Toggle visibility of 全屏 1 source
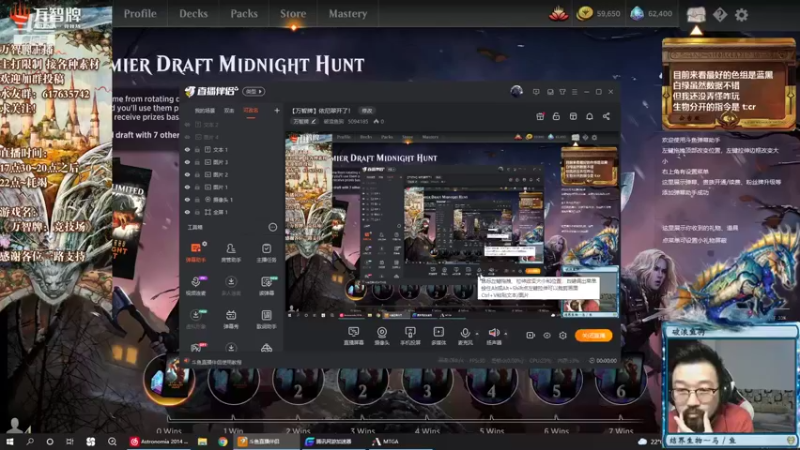The width and height of the screenshot is (800, 450). [187, 212]
